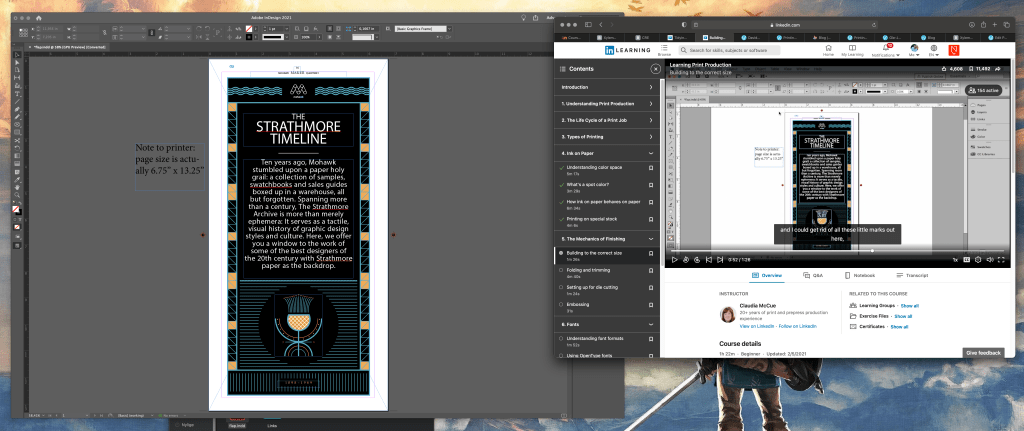Viewport: 1024px width, 431px height.
Task: Bookmark the 'Embossing' lesson
Action: 651,307
